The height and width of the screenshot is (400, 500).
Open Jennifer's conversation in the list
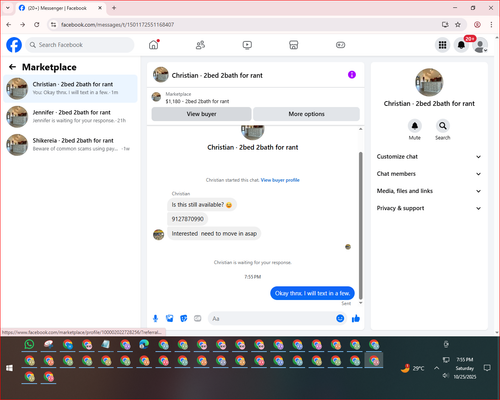tap(70, 116)
